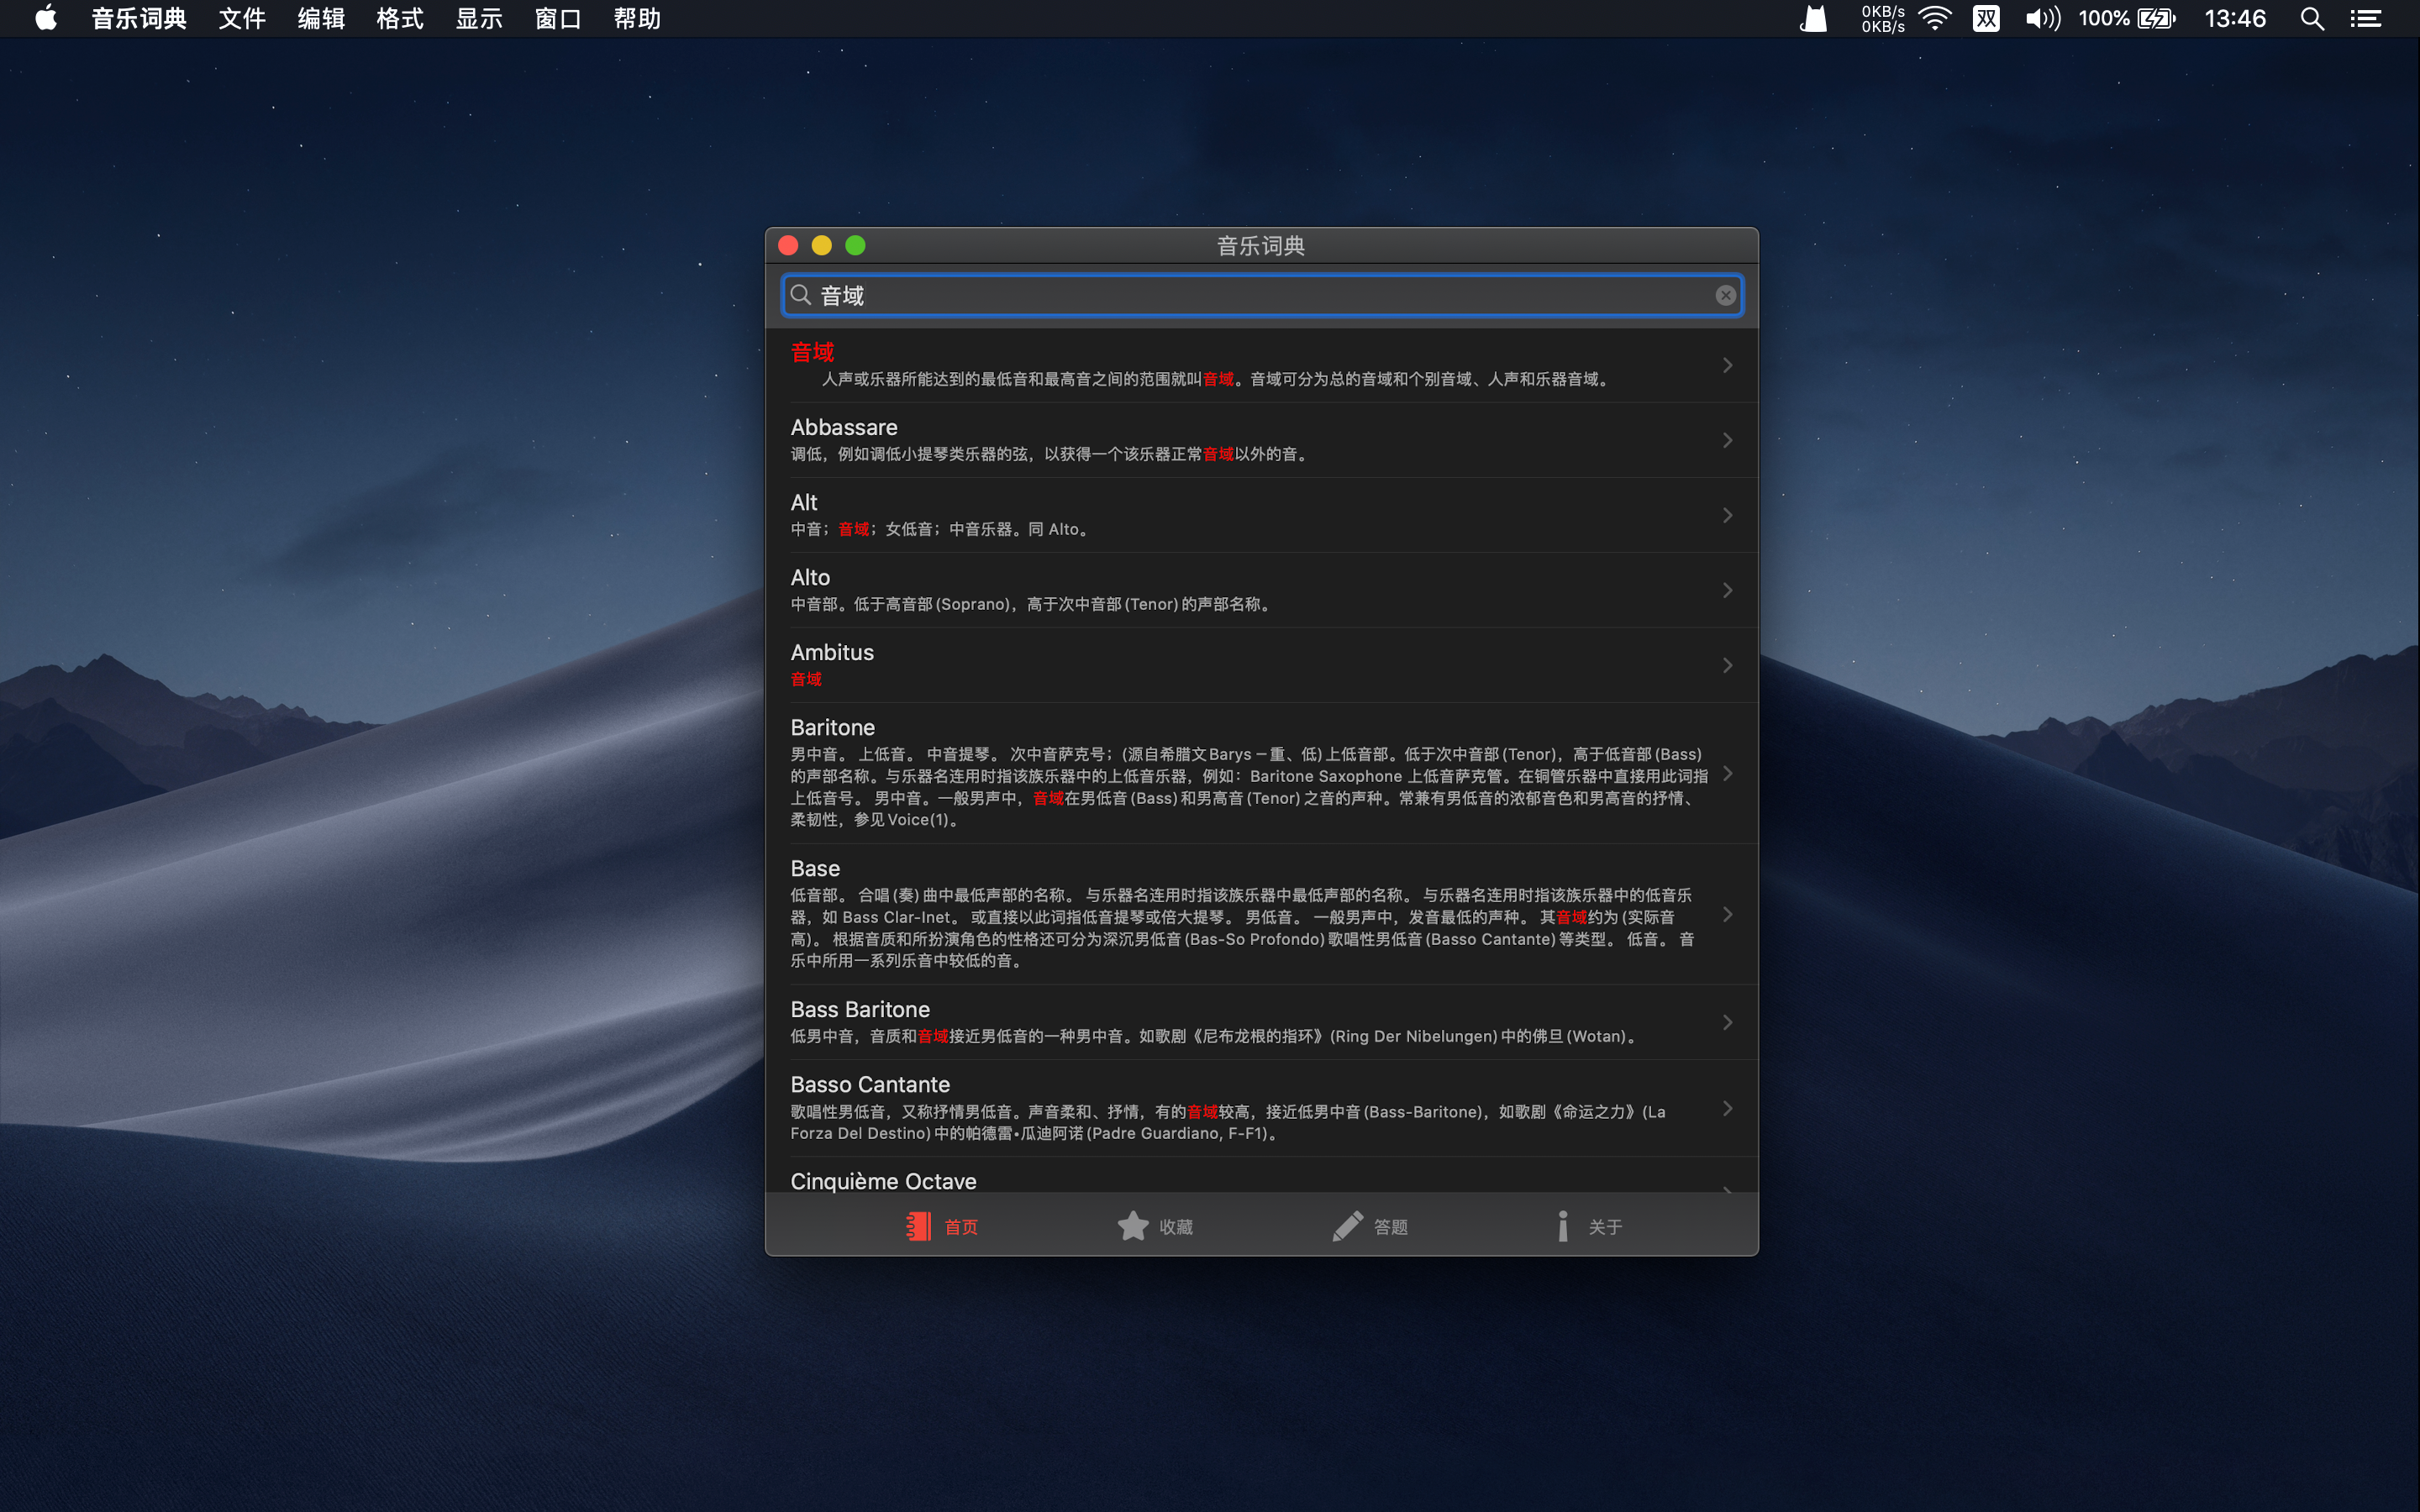This screenshot has height=1512, width=2420.
Task: Click the Baritone definition paragraph
Action: 1249,787
